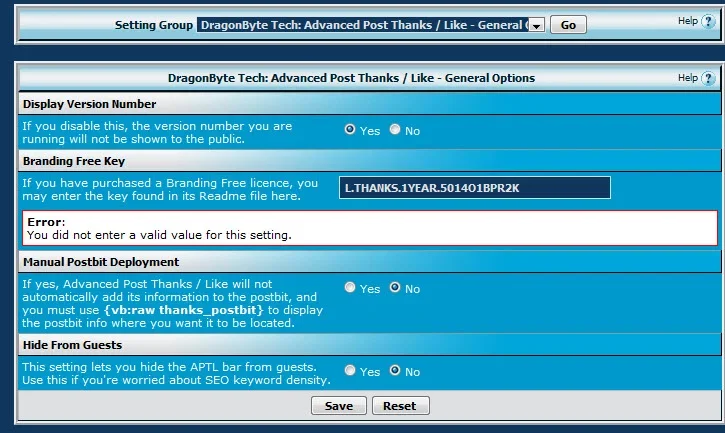Select Yes for Display Version Number
The height and width of the screenshot is (433, 725).
(350, 130)
